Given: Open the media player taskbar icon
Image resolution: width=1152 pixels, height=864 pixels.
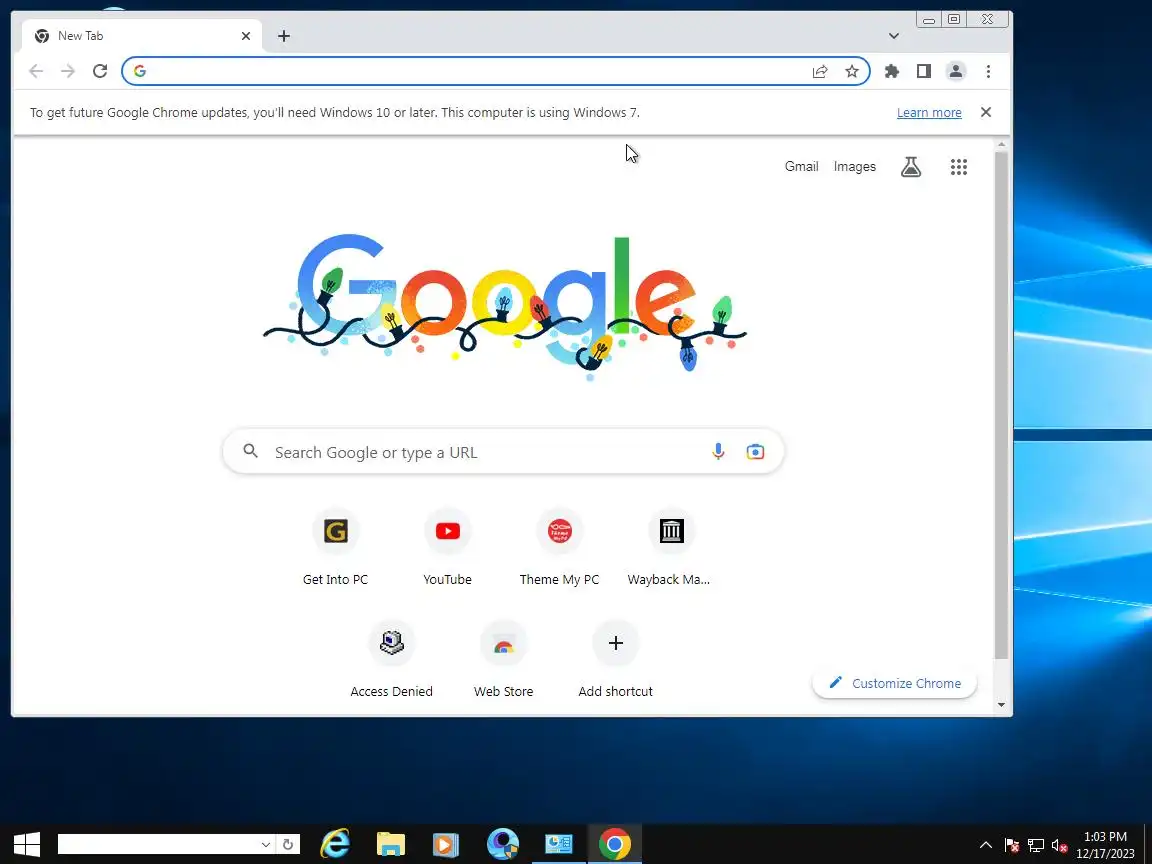Looking at the screenshot, I should tap(445, 844).
